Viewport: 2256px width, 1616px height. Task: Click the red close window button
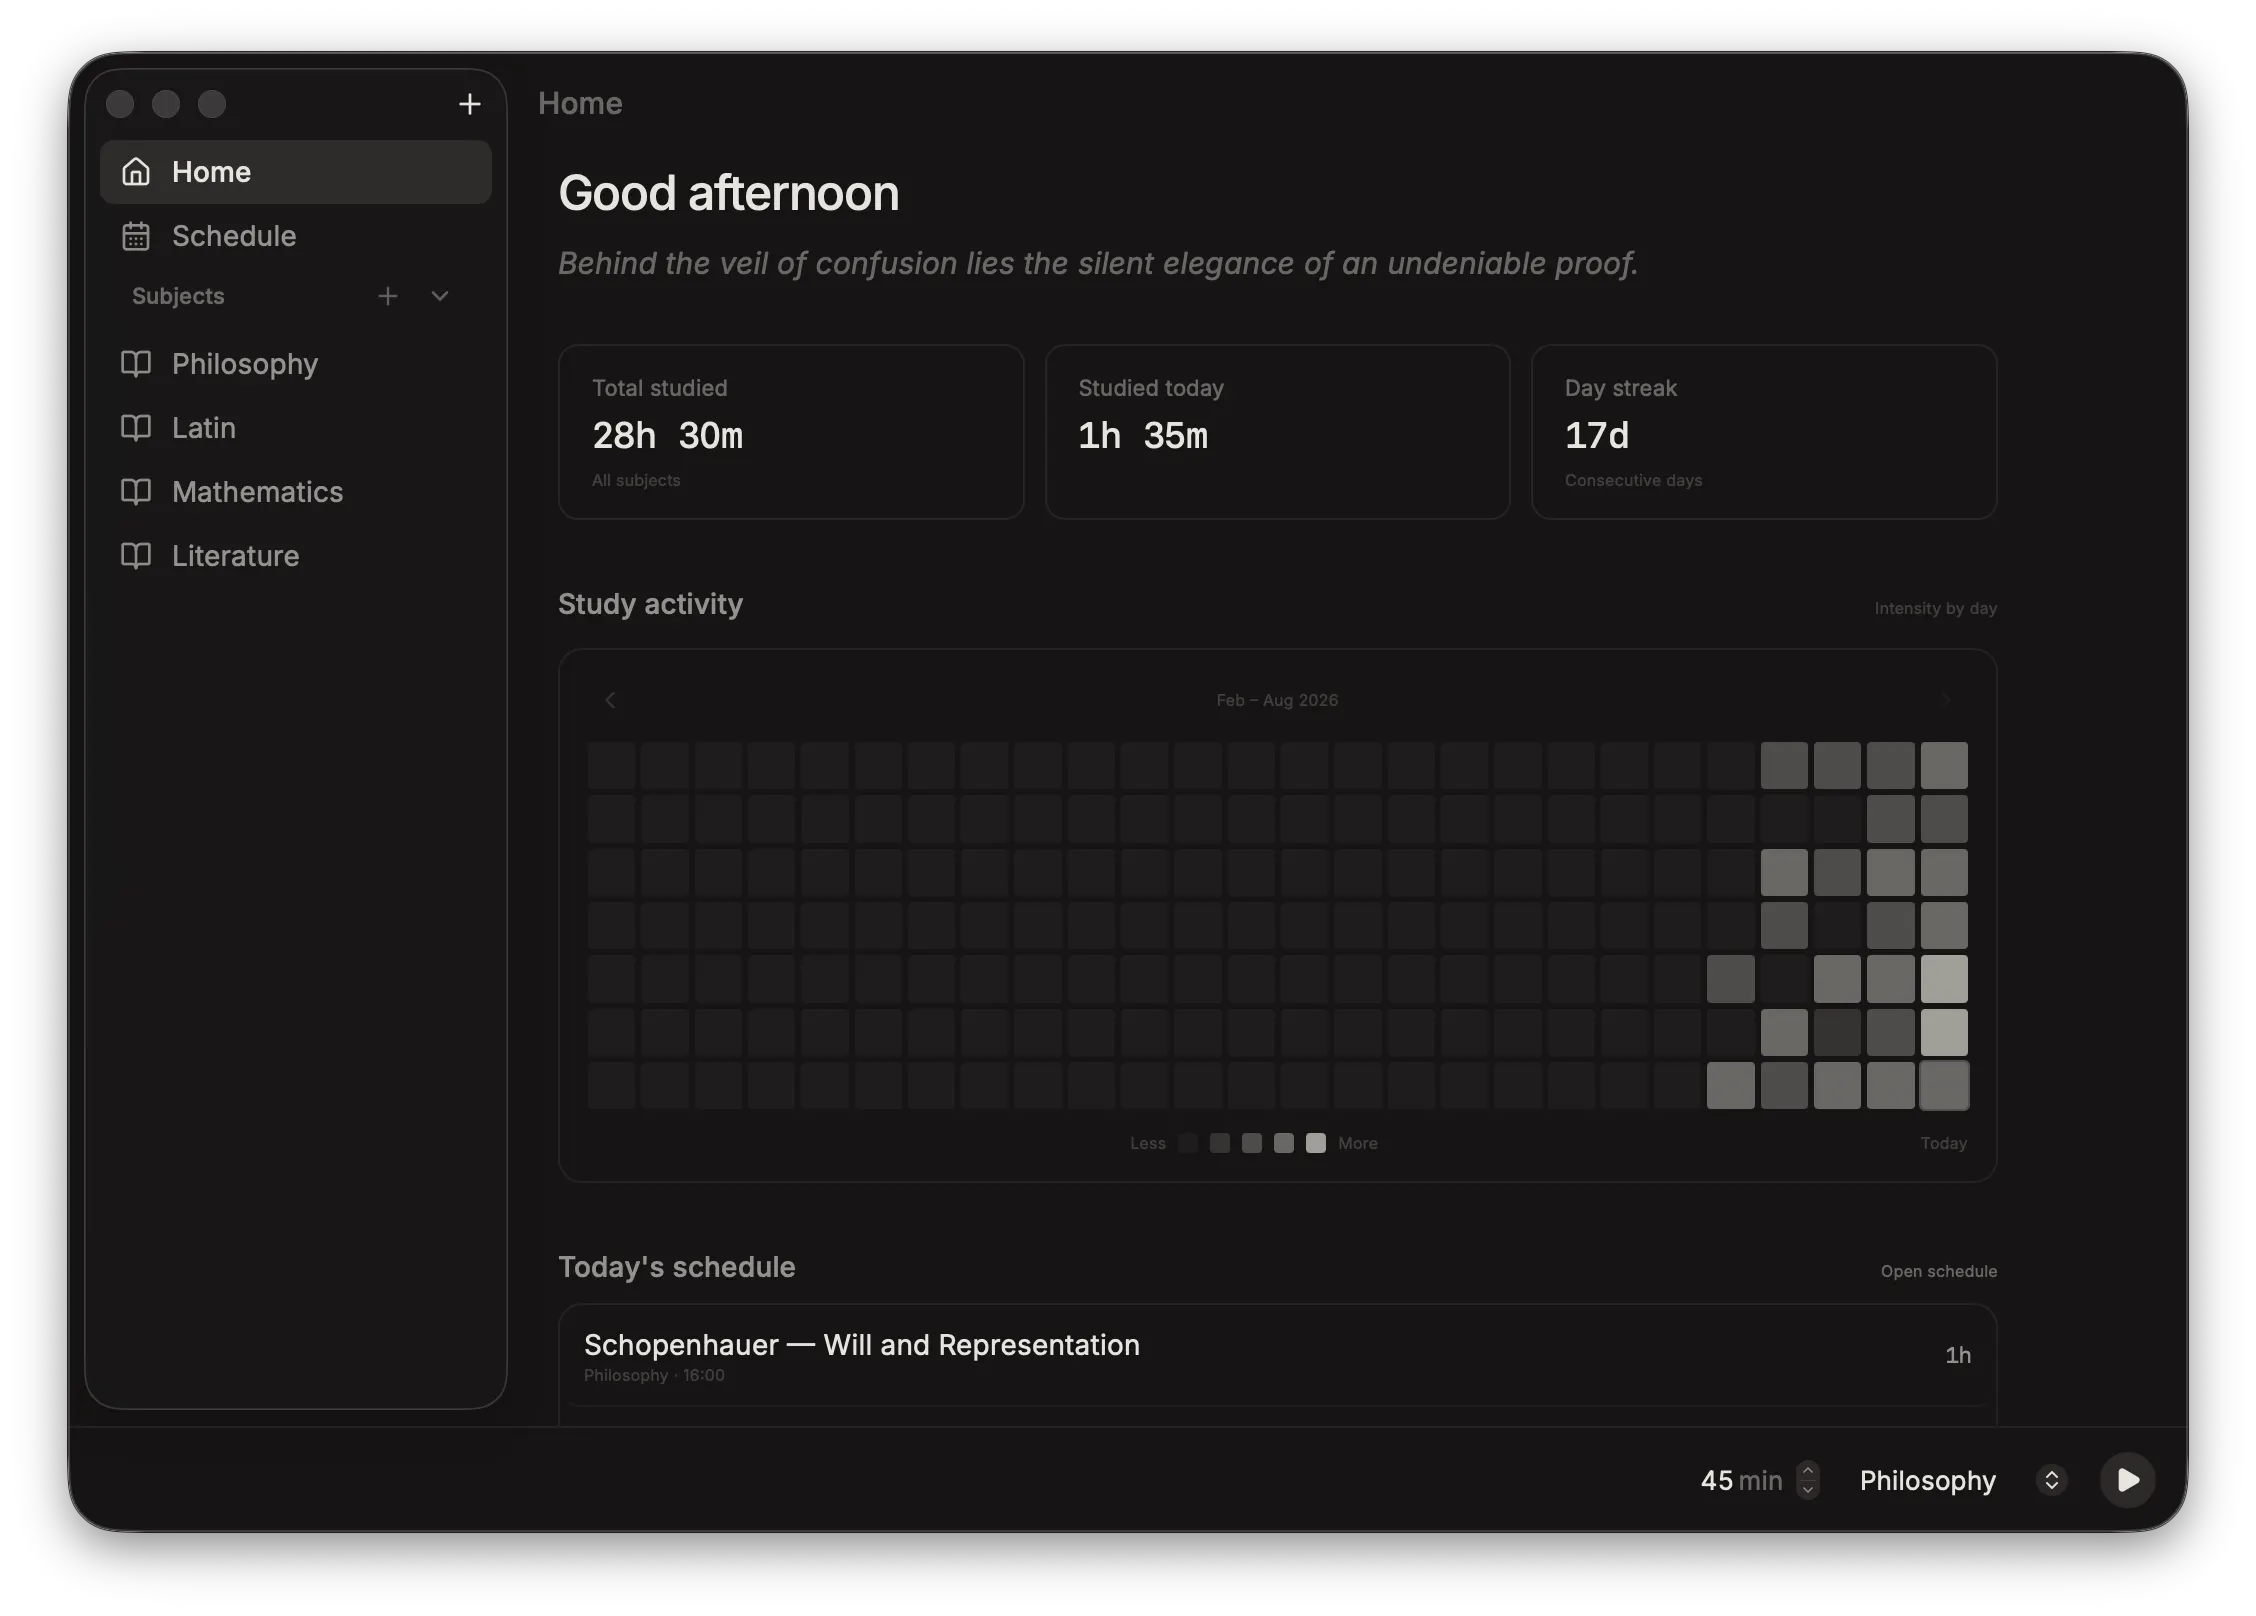[120, 104]
